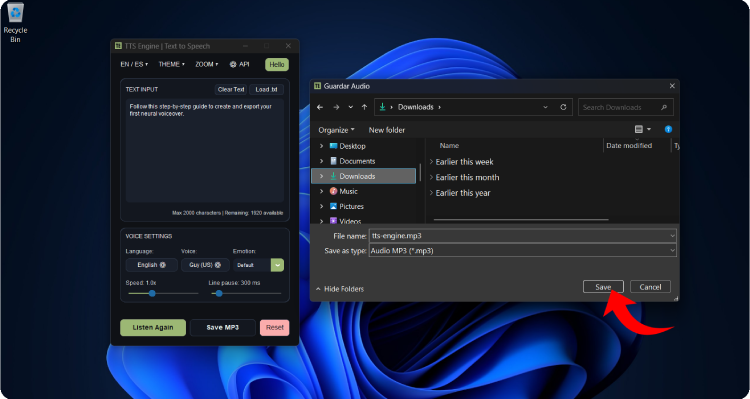Viewport: 750px width, 399px height.
Task: Click the search magnifier icon
Action: pos(664,107)
